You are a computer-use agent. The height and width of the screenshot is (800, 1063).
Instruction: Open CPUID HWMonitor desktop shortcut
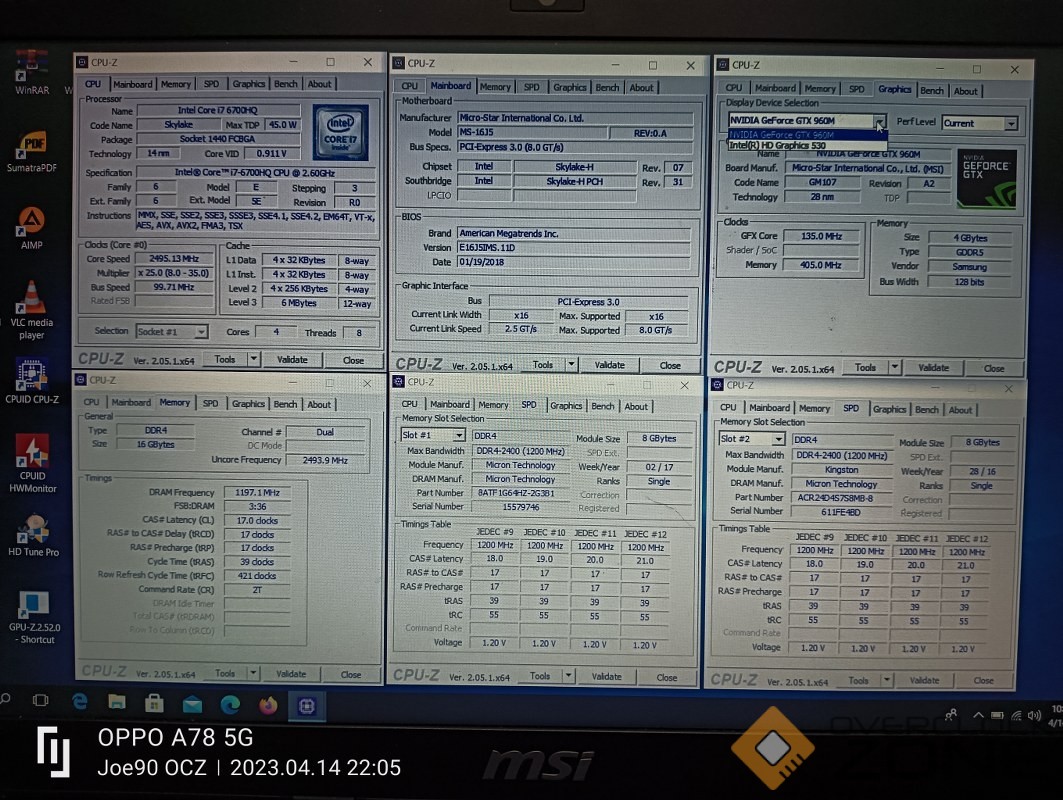pyautogui.click(x=32, y=463)
